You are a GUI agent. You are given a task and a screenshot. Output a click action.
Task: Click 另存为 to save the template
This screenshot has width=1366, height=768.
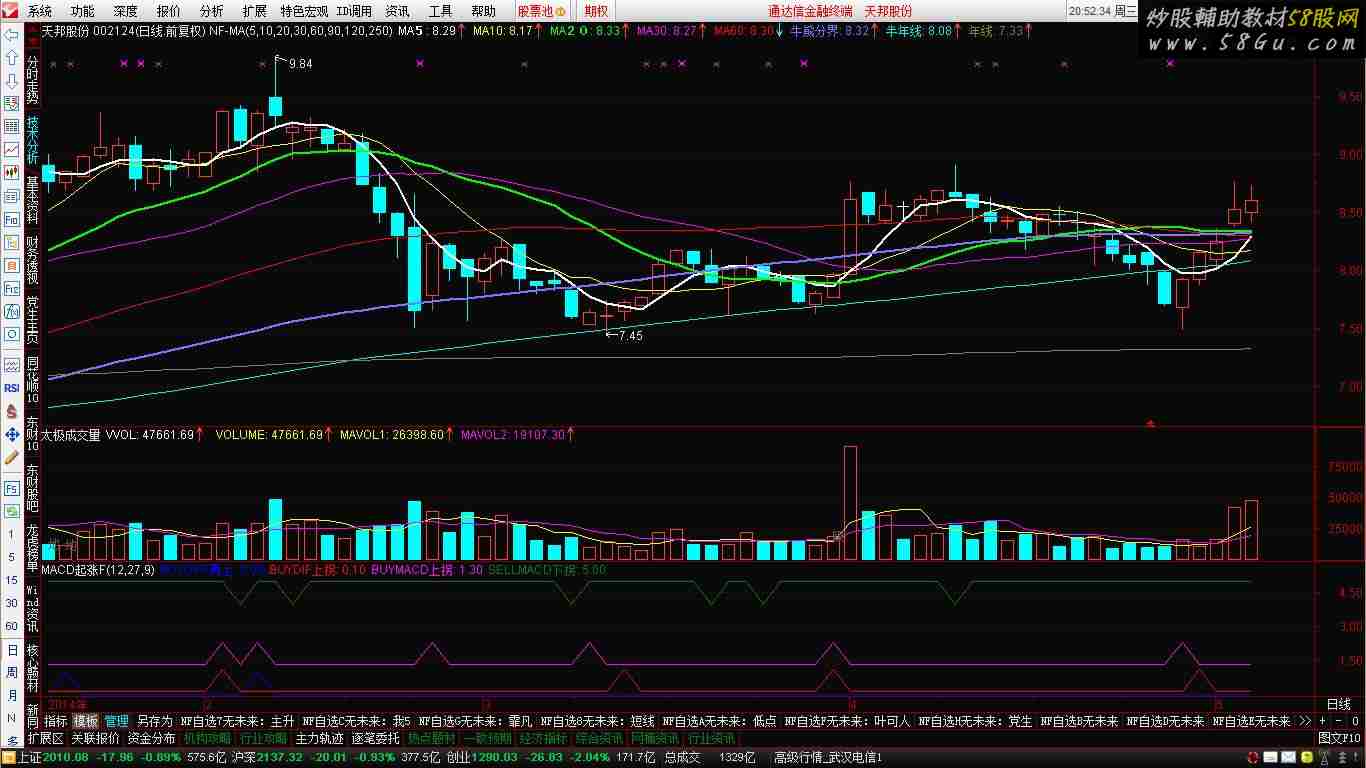(155, 721)
